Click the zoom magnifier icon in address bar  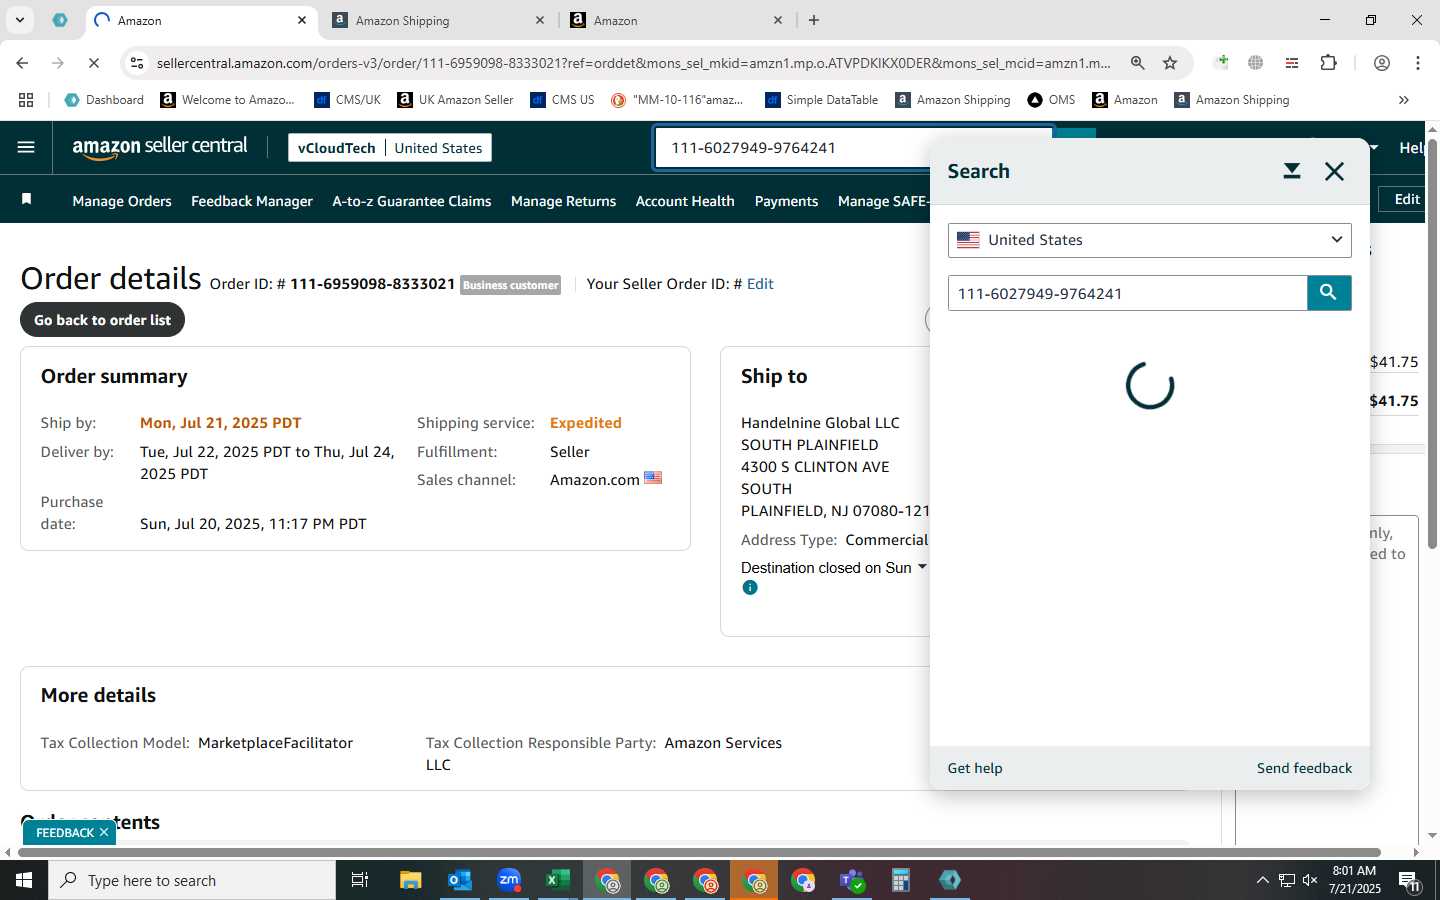1137,62
